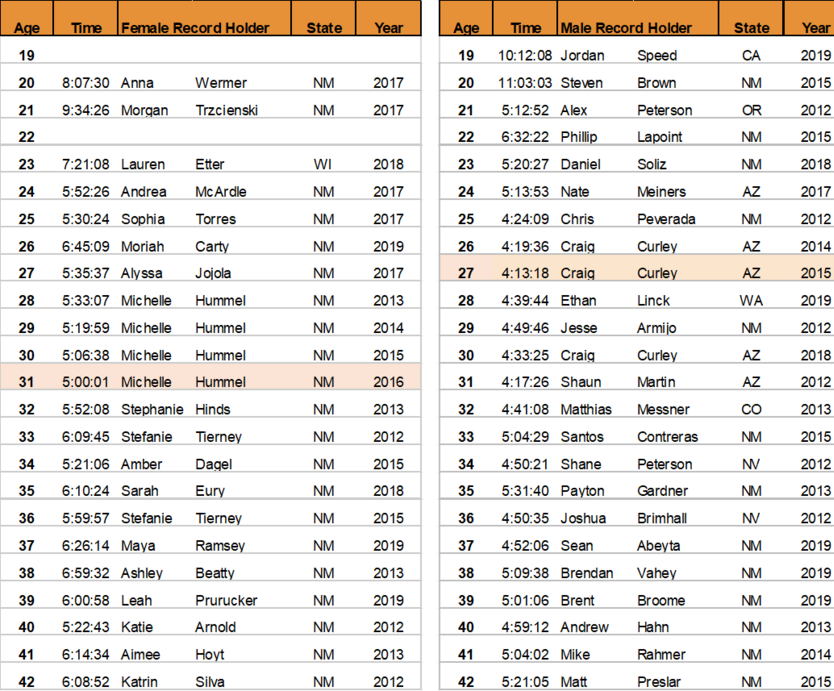Select the name Wermer
This screenshot has height=691, width=834.
pyautogui.click(x=221, y=83)
